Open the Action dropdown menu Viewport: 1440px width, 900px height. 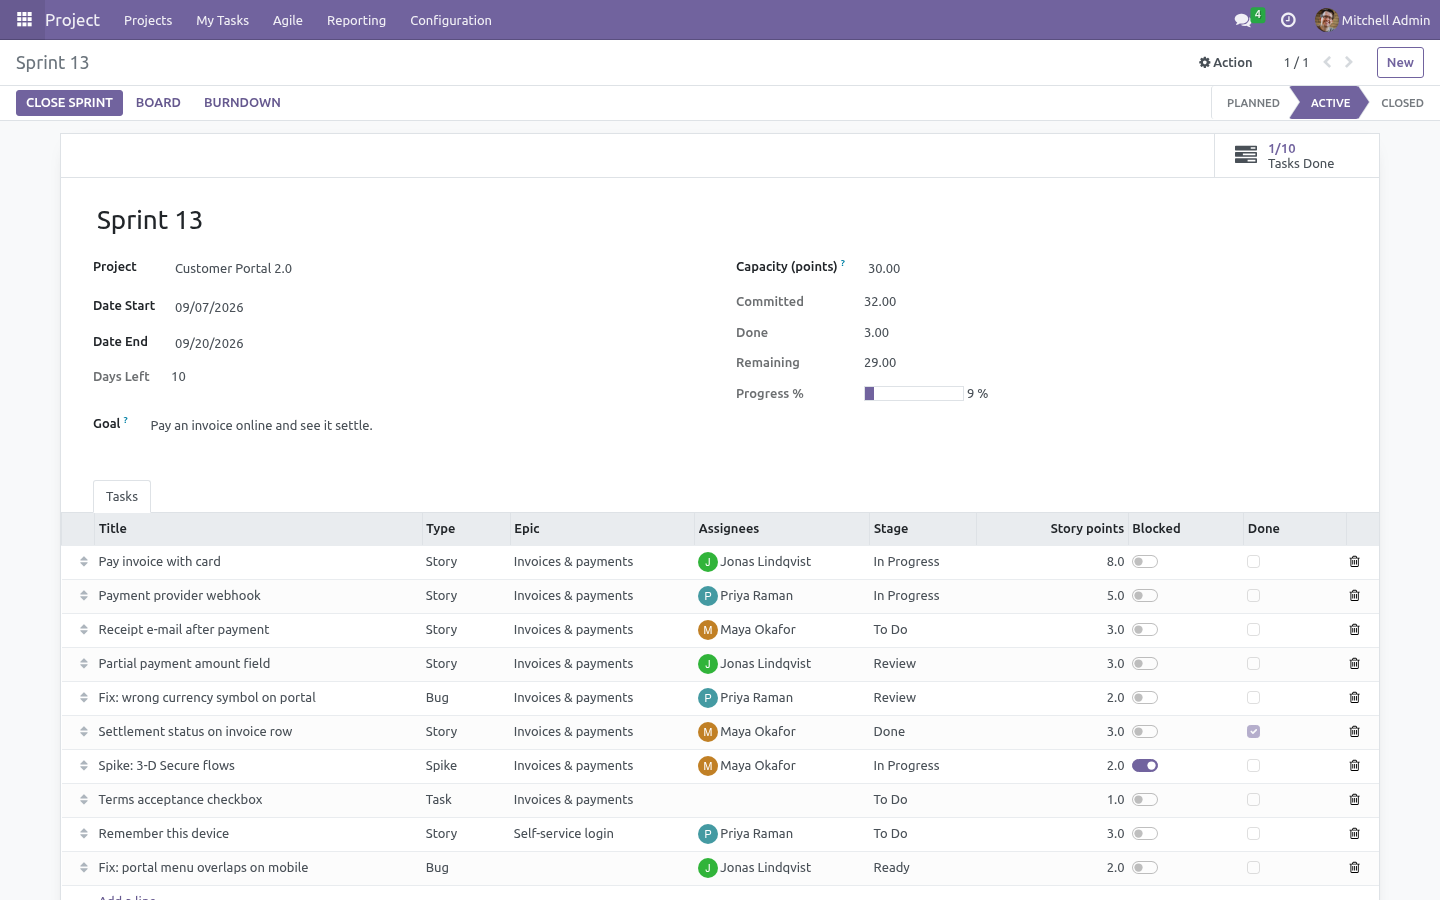pyautogui.click(x=1225, y=62)
